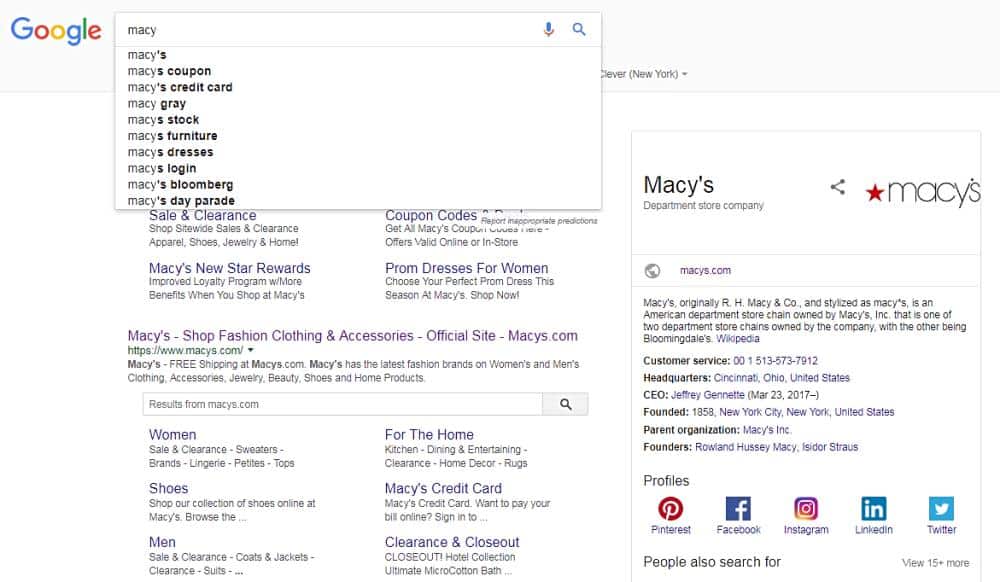Viewport: 1000px width, 582px height.
Task: Share the Macy's knowledge panel
Action: pyautogui.click(x=837, y=187)
